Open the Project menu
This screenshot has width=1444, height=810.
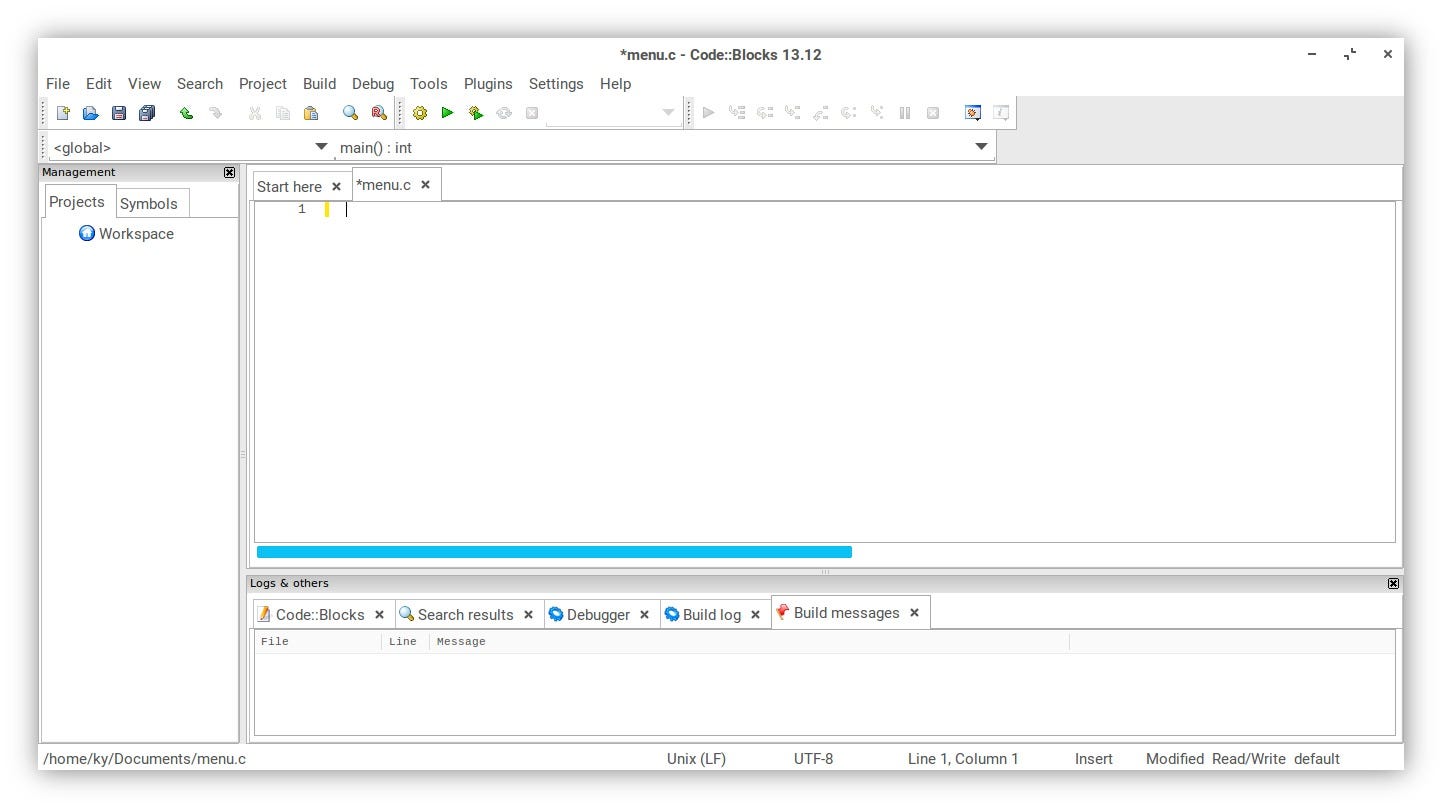click(x=263, y=84)
